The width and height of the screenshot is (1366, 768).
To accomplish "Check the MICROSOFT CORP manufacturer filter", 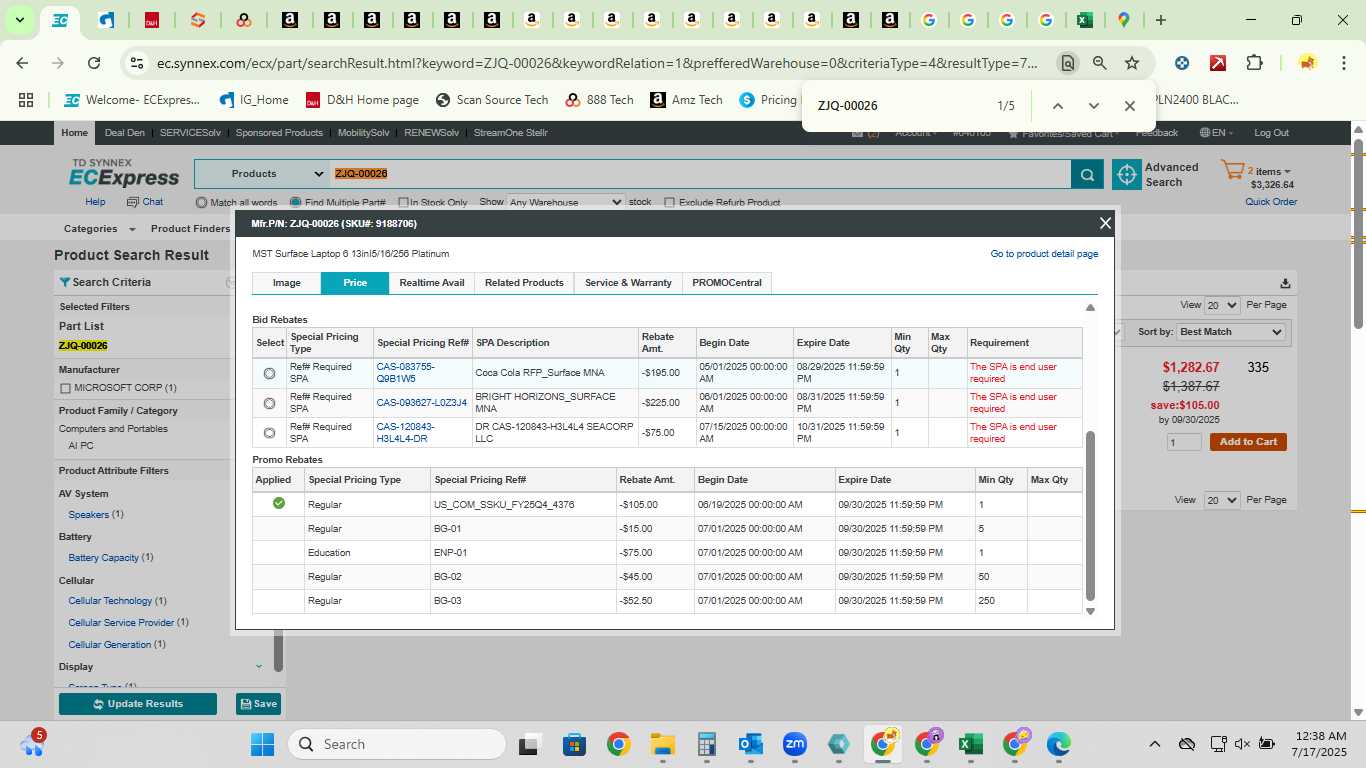I will coord(65,388).
